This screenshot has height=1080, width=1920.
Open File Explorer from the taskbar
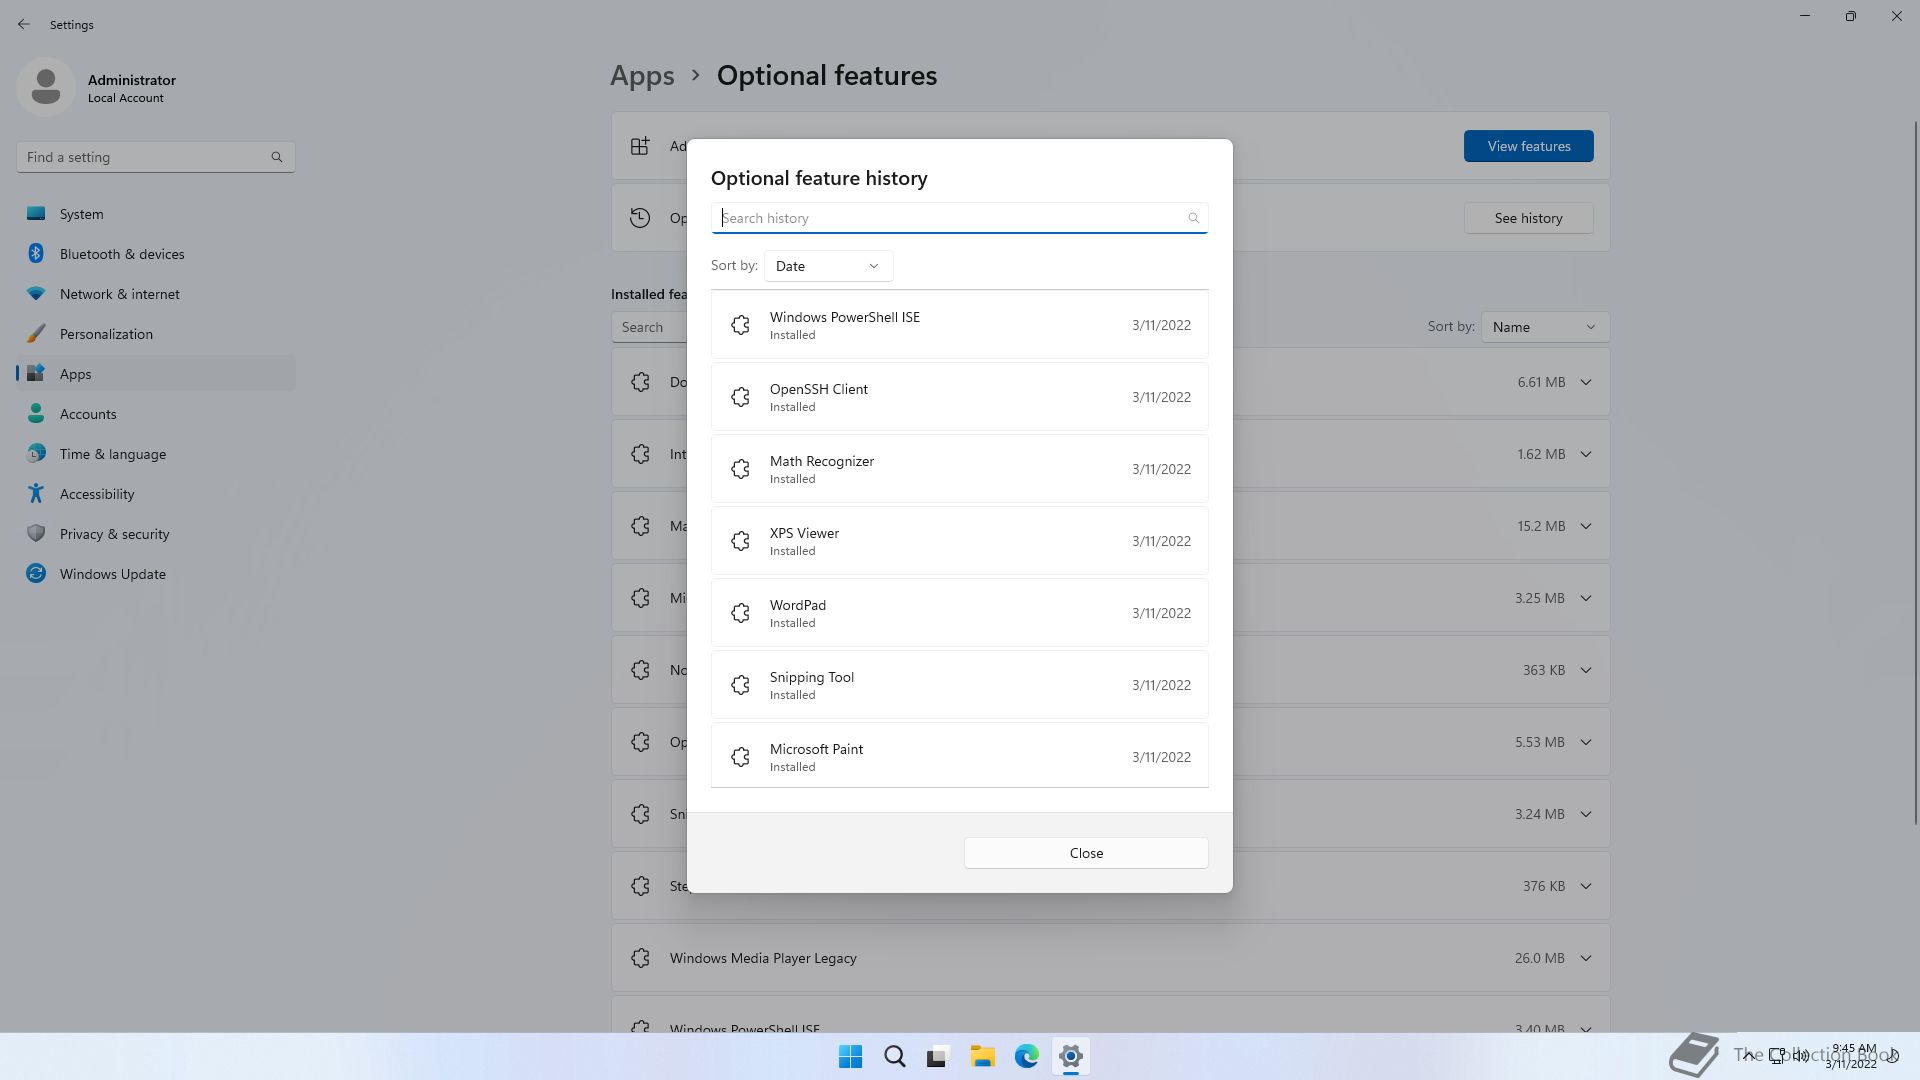(x=982, y=1056)
